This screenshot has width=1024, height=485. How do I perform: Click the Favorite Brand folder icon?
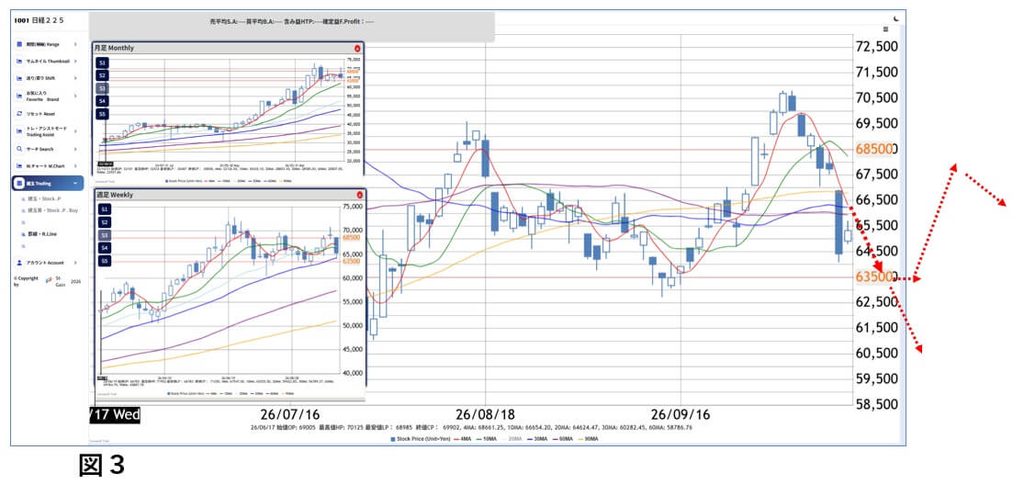(19, 95)
